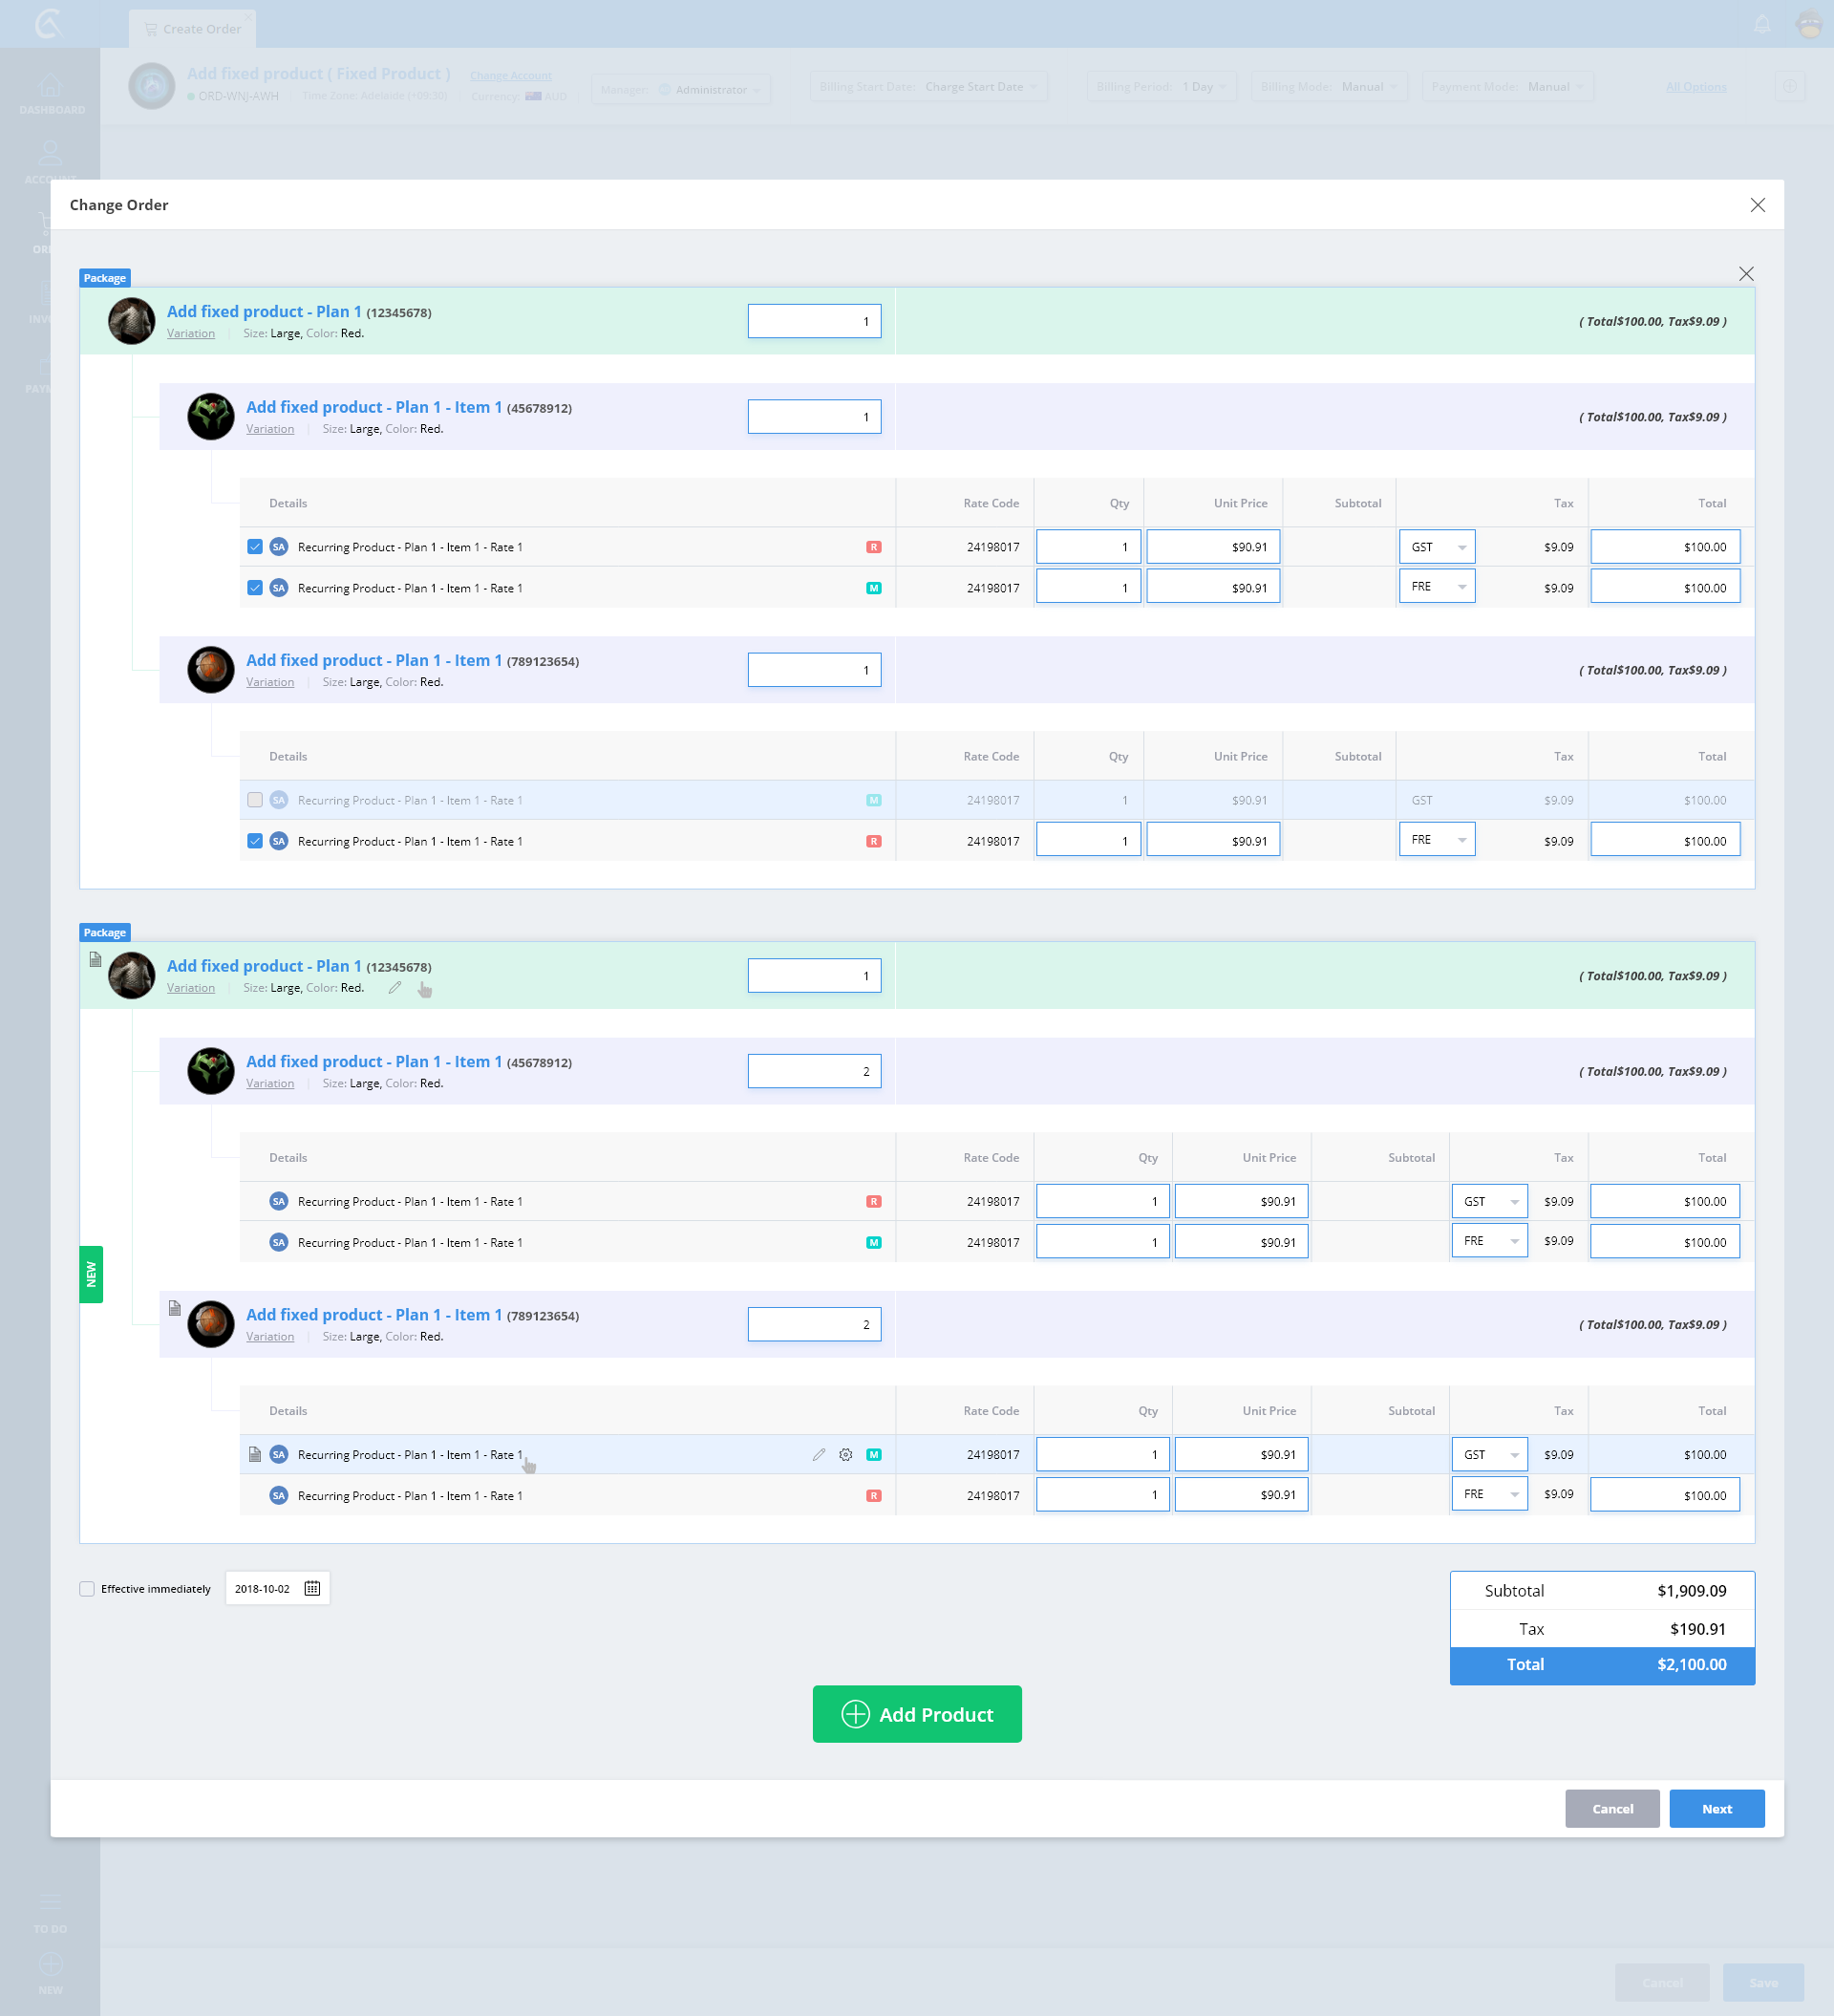Image resolution: width=1834 pixels, height=2016 pixels.
Task: Click the pencil edit icon on highlighted rate row
Action: 819,1454
